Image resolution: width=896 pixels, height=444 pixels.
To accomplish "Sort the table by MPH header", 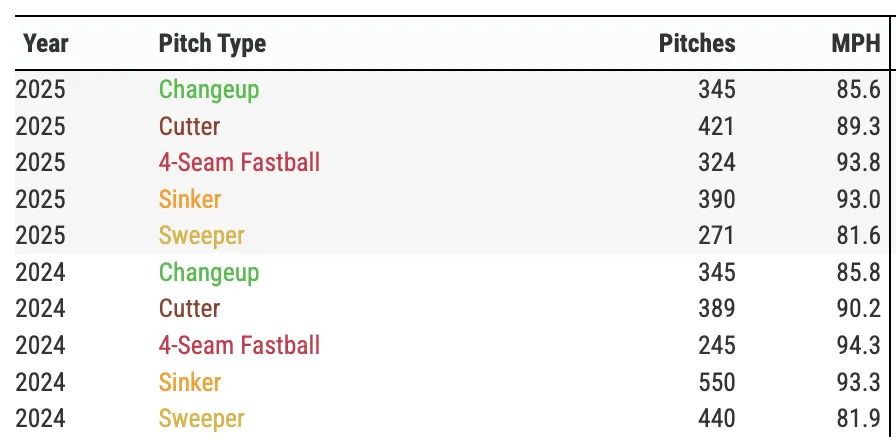I will [x=857, y=44].
